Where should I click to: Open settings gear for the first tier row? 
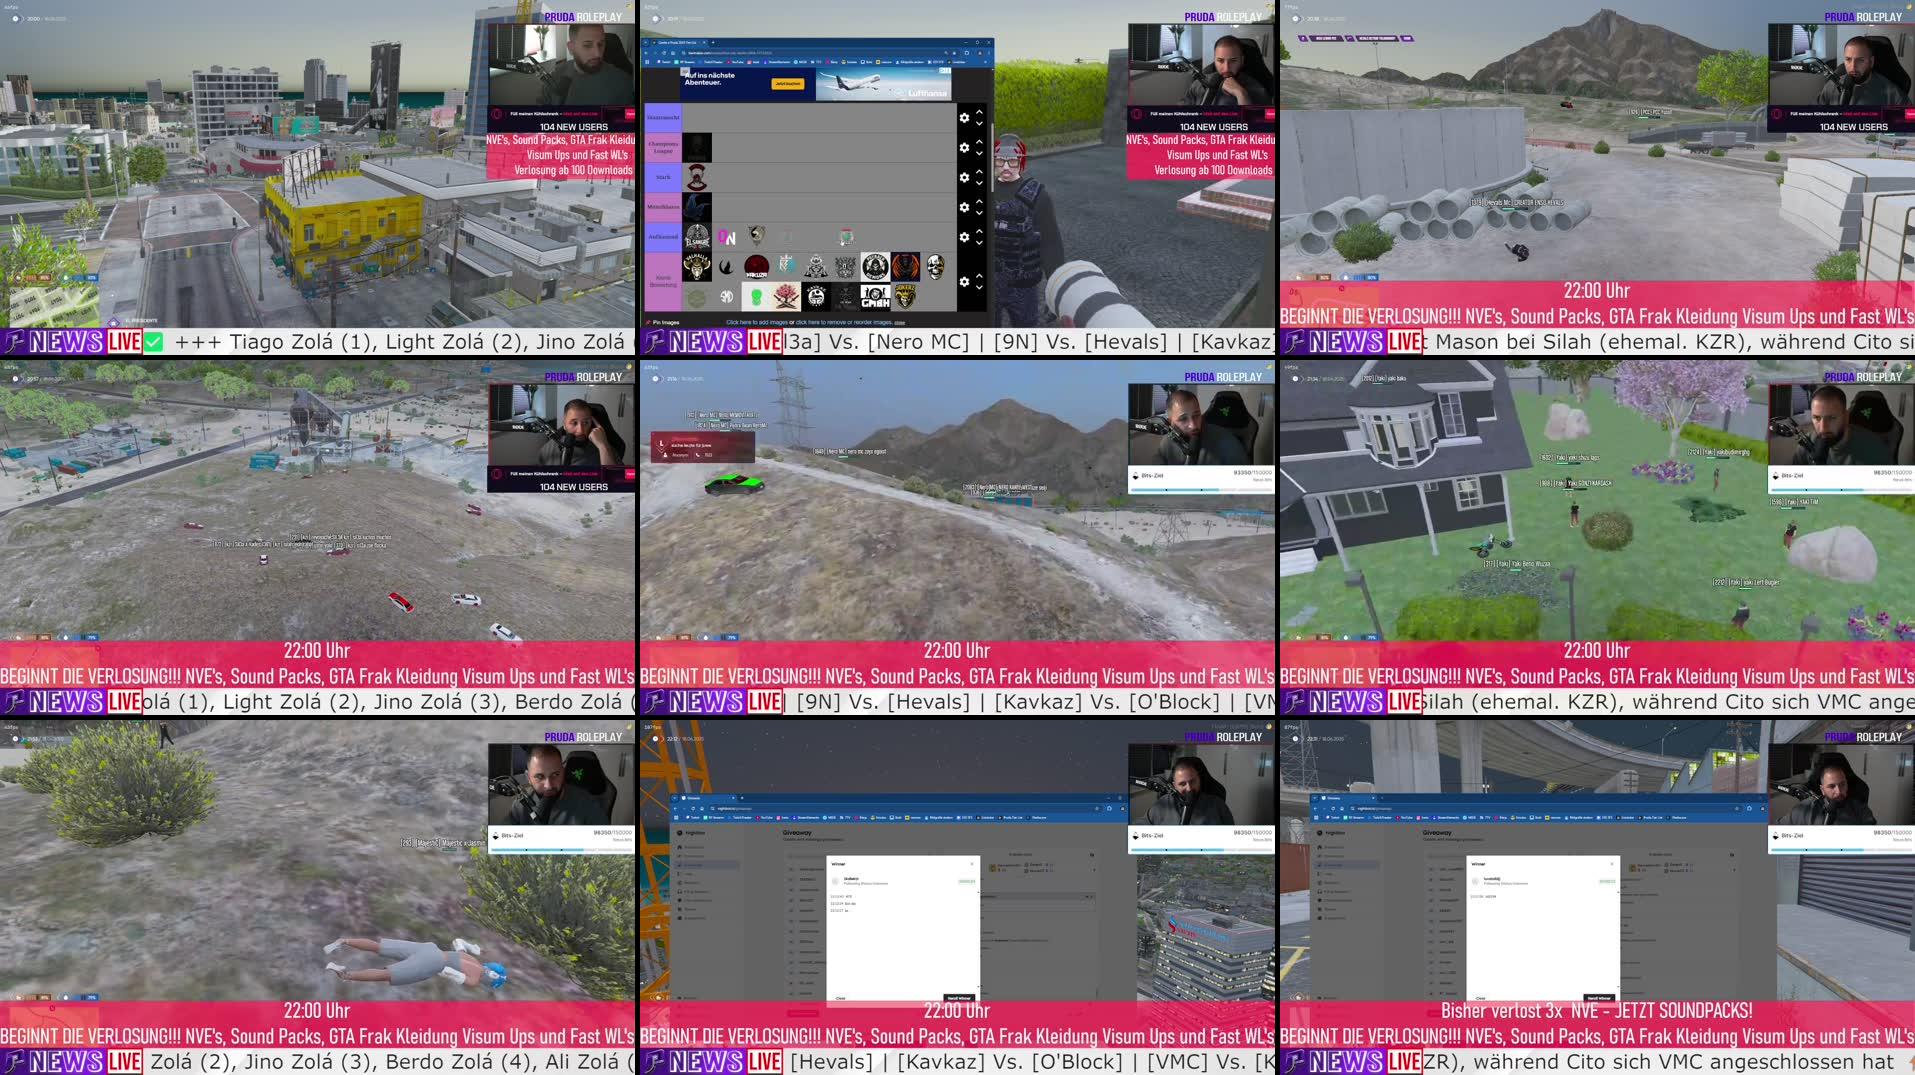coord(964,118)
